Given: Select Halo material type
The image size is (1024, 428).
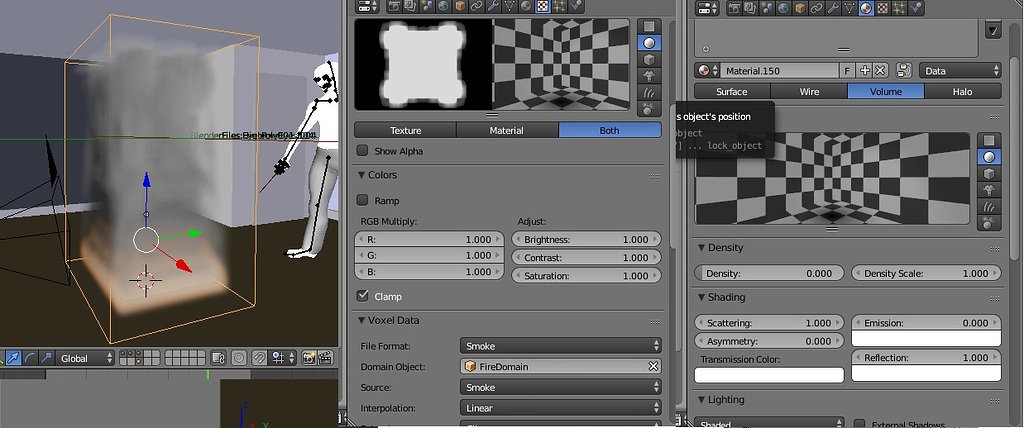Looking at the screenshot, I should [x=963, y=91].
